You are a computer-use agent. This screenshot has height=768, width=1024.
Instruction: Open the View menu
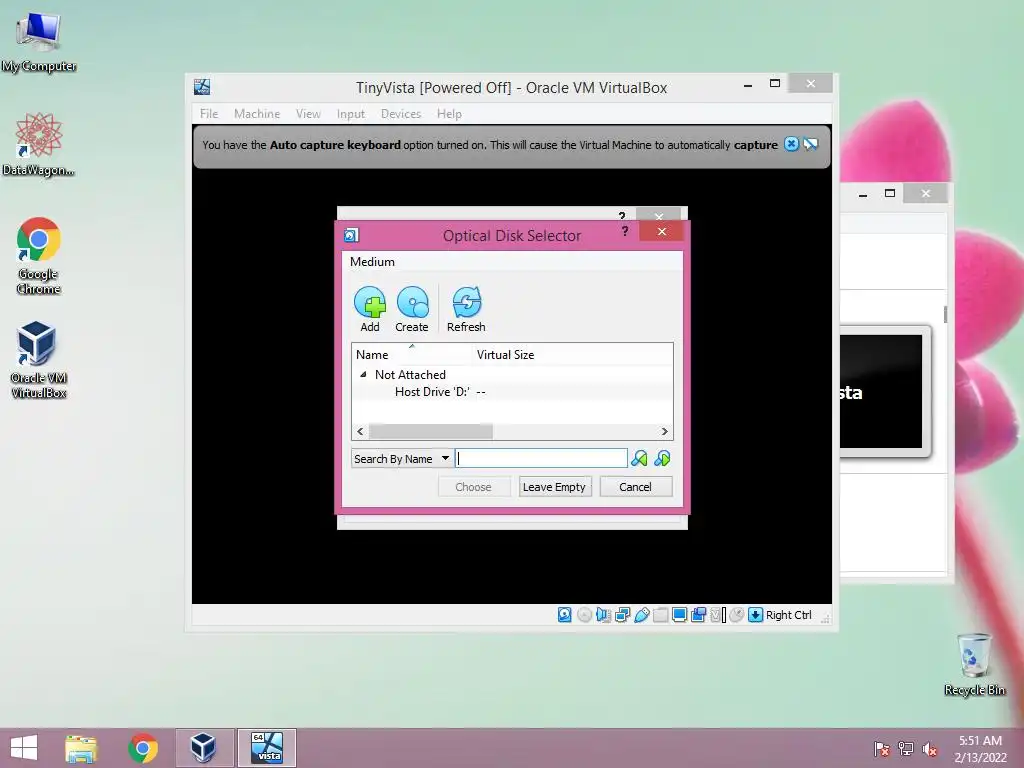pos(308,114)
